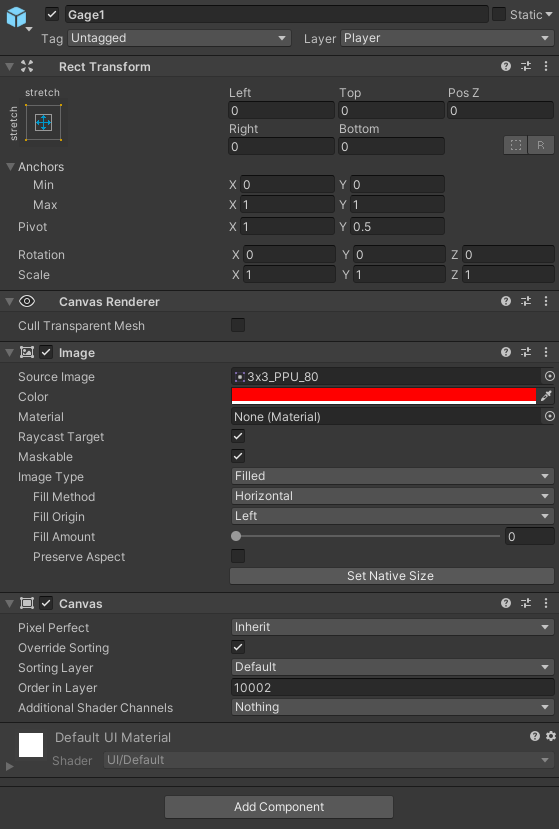
Task: Open Default UI Material settings gear
Action: (551, 736)
